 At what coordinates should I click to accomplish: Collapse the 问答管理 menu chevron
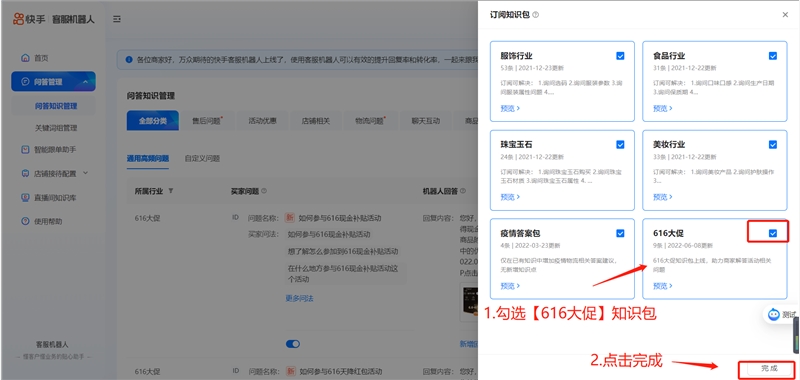tap(85, 82)
